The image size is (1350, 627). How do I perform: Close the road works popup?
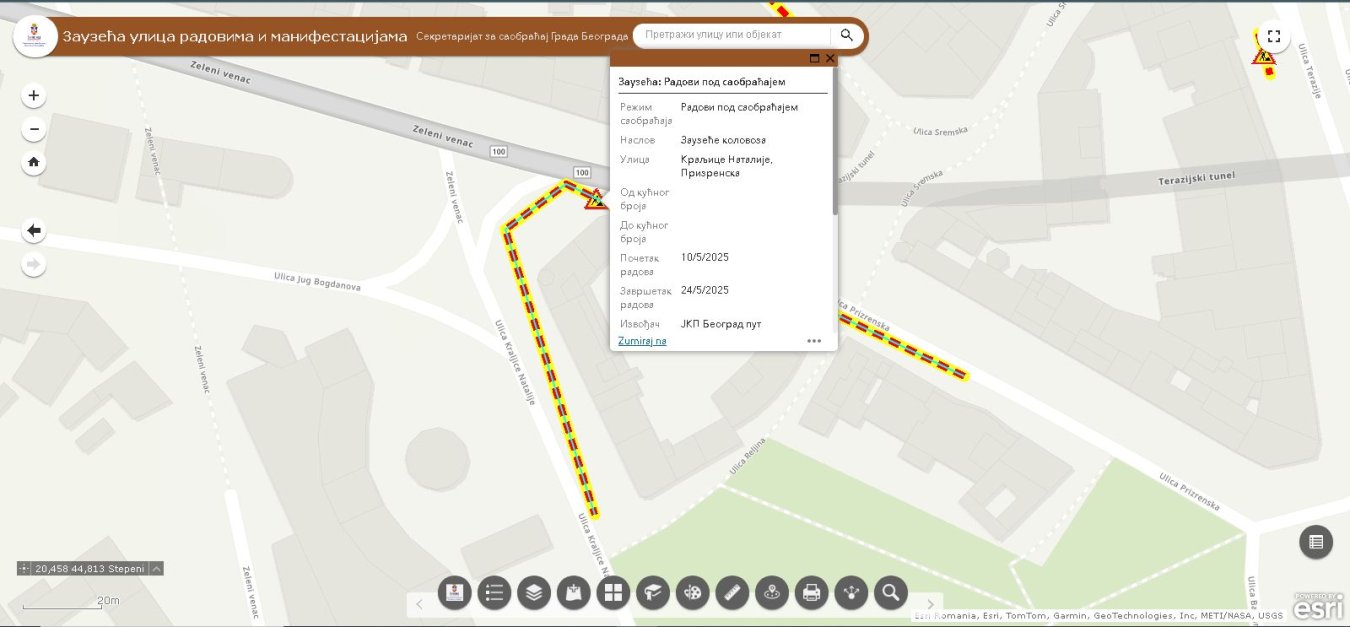click(x=830, y=59)
